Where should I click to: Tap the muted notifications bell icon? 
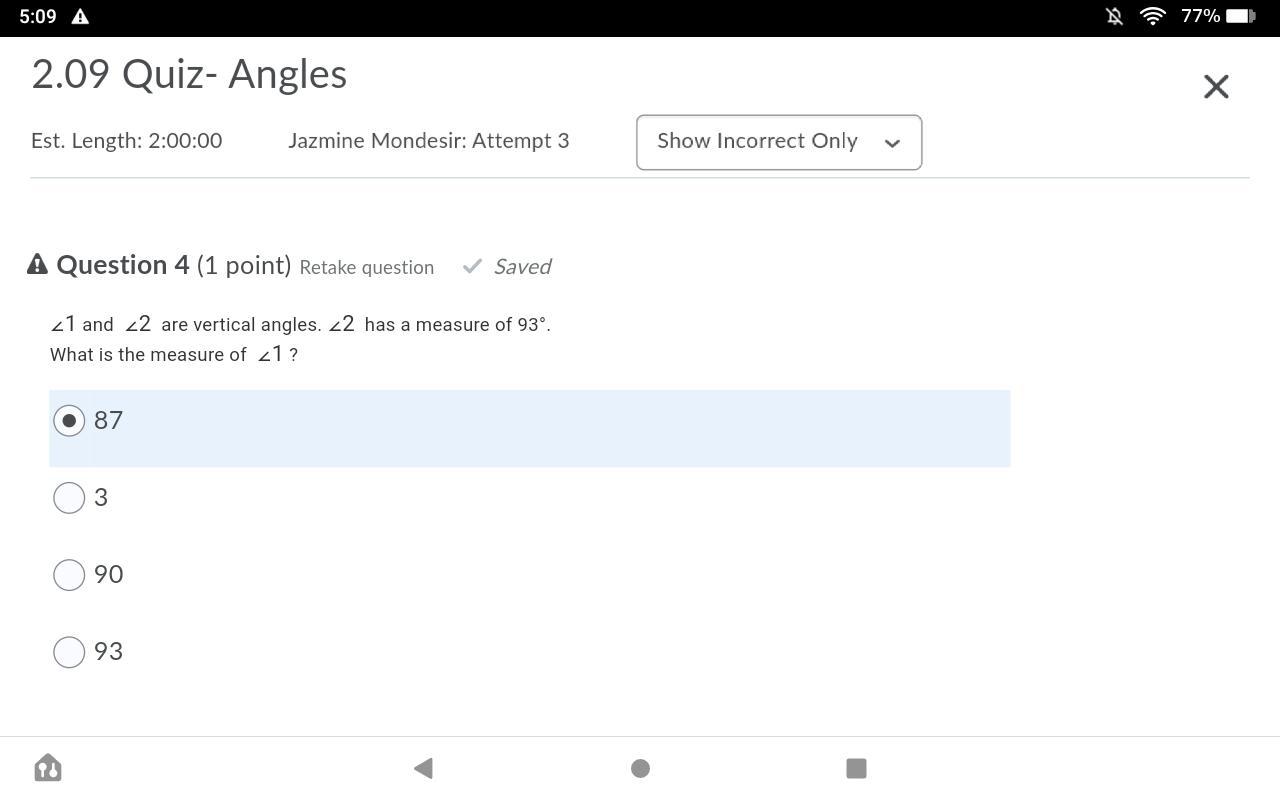[x=1114, y=16]
